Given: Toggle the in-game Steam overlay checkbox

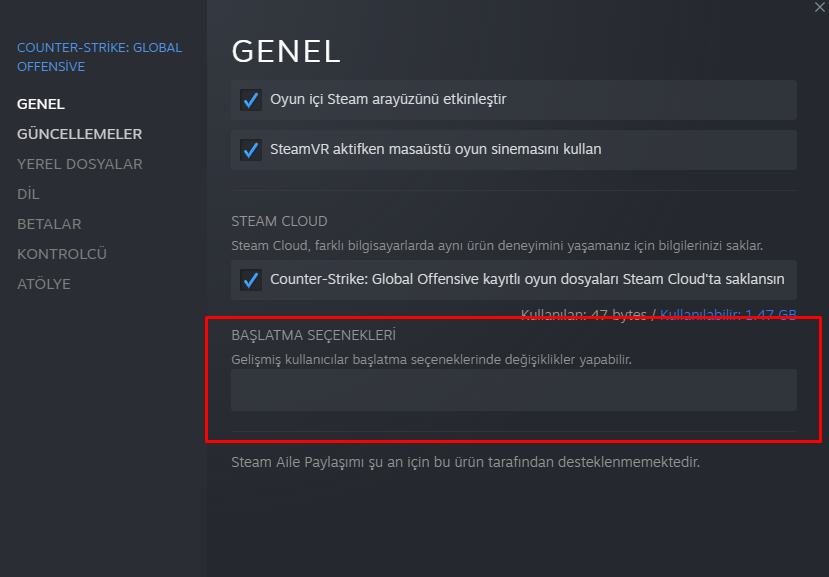Looking at the screenshot, I should click(250, 100).
